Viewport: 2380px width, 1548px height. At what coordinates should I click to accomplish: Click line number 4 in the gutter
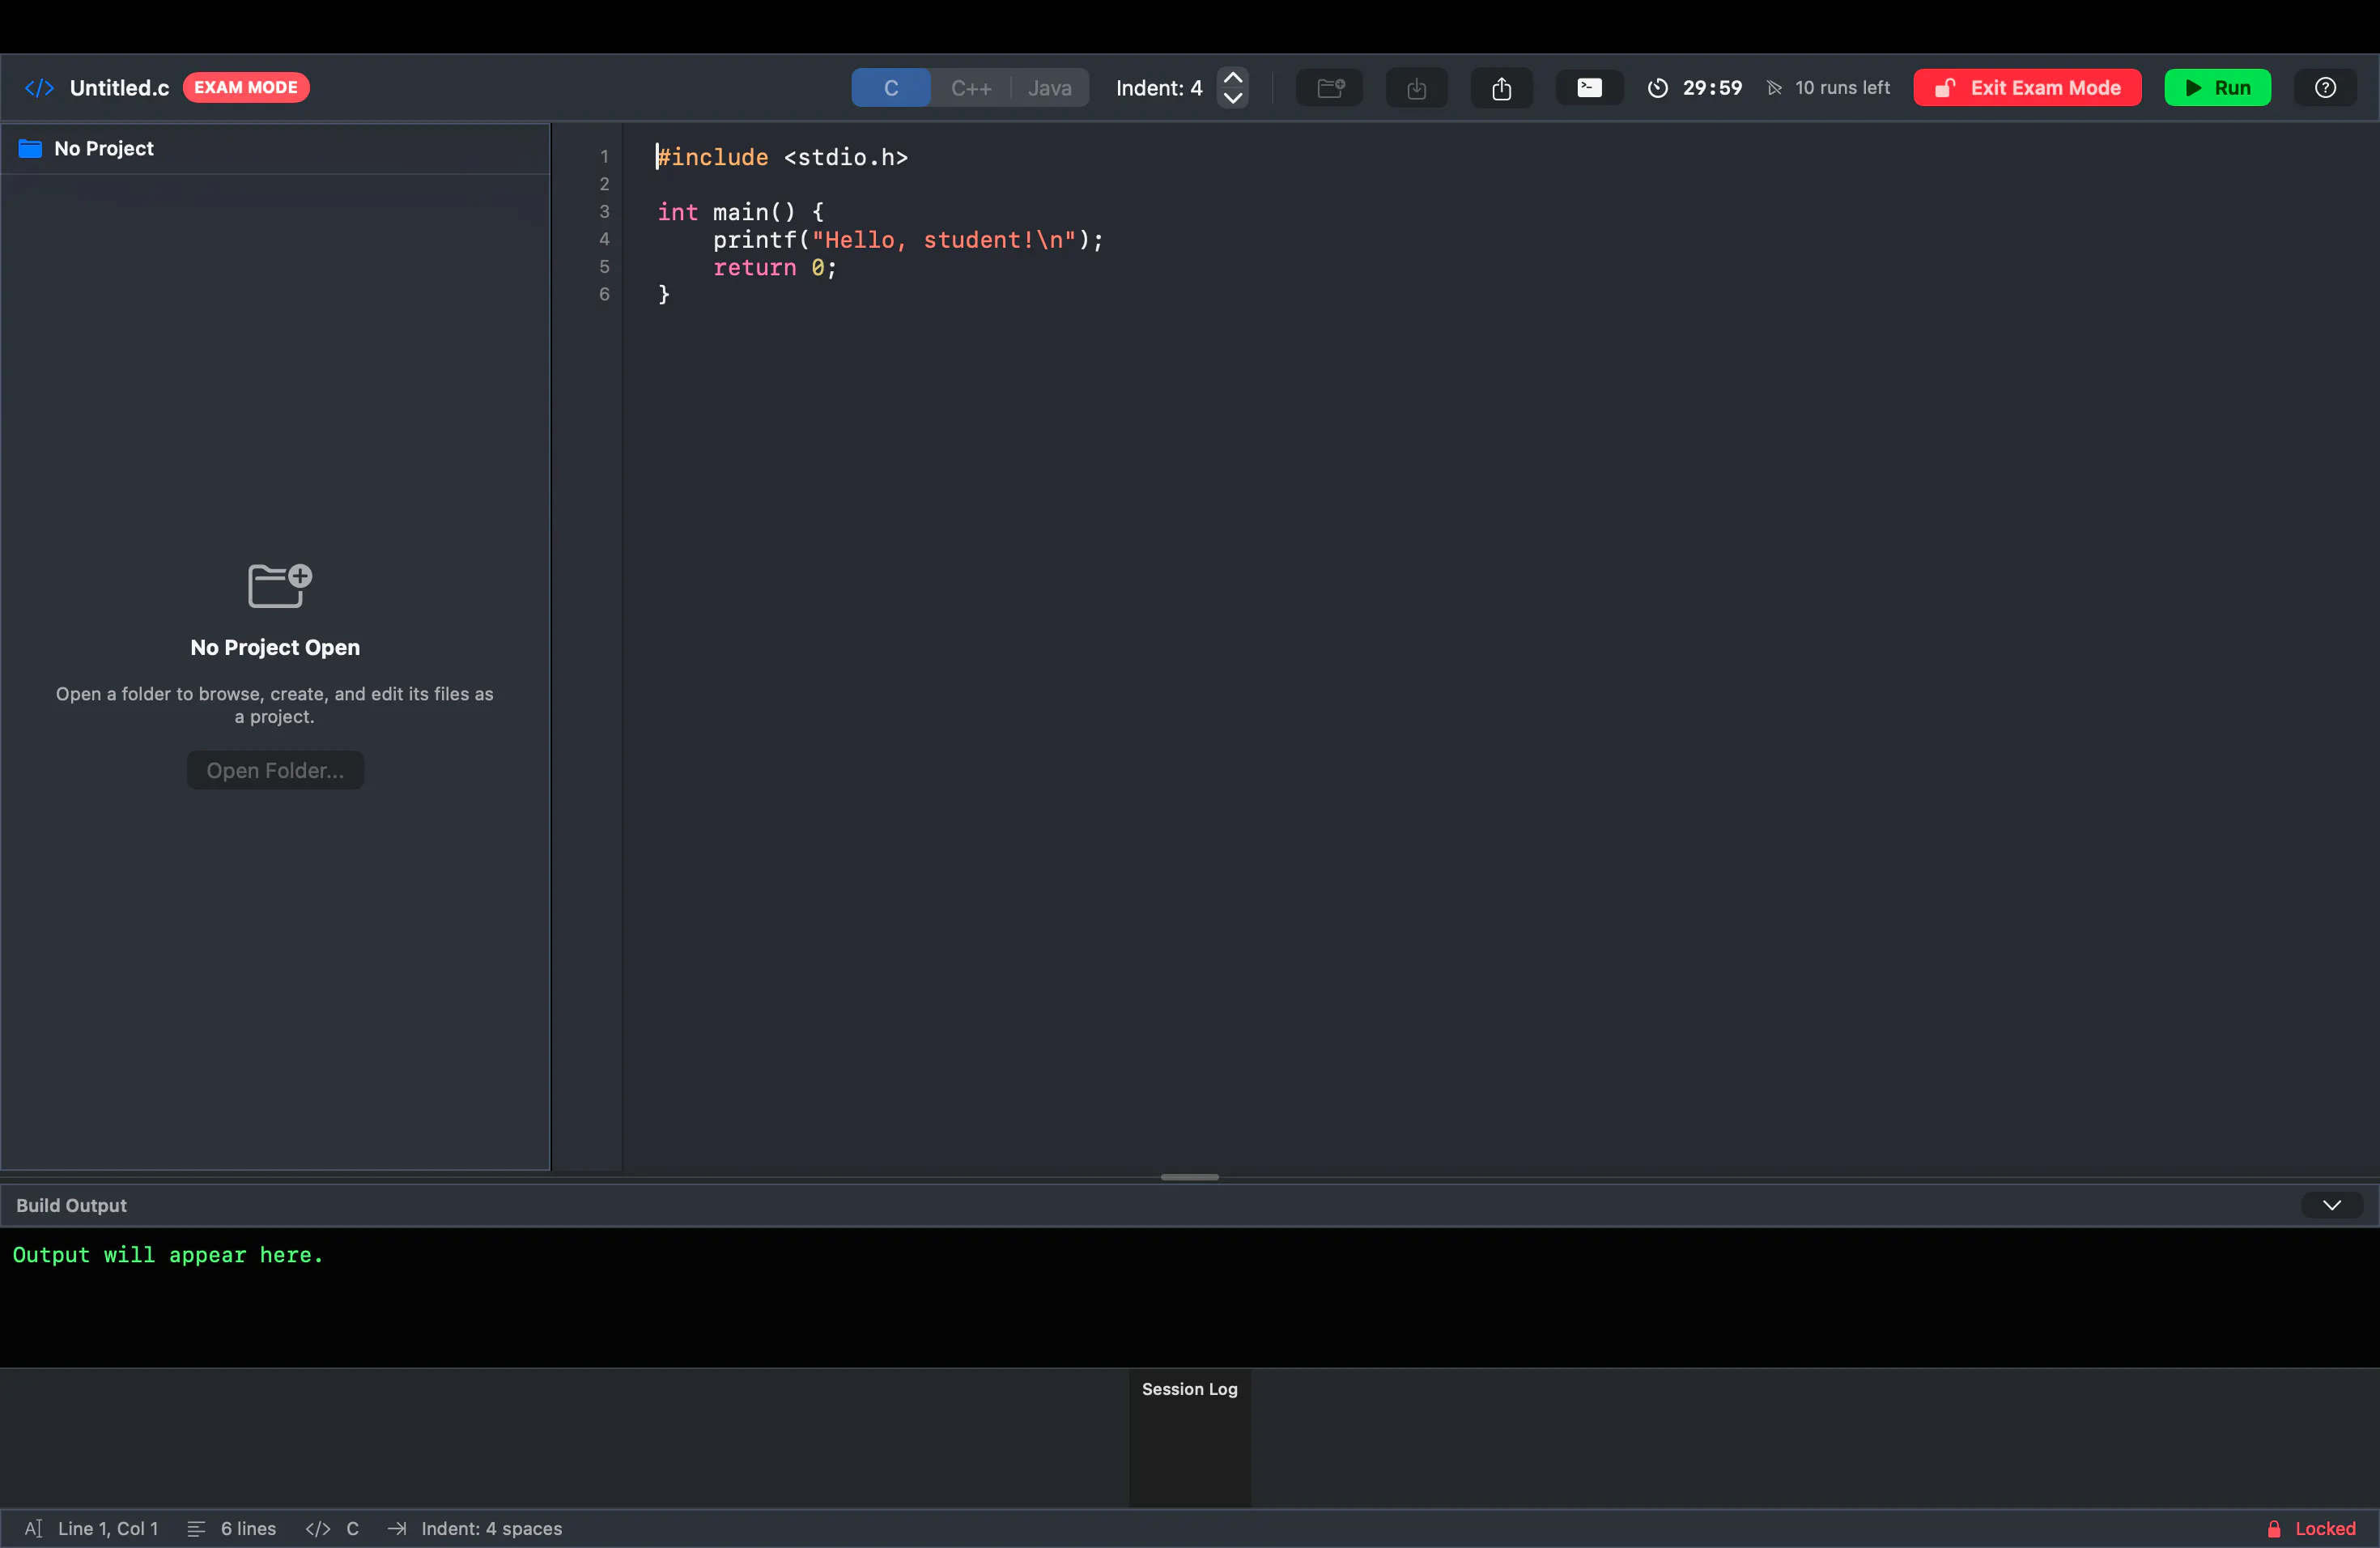coord(604,239)
